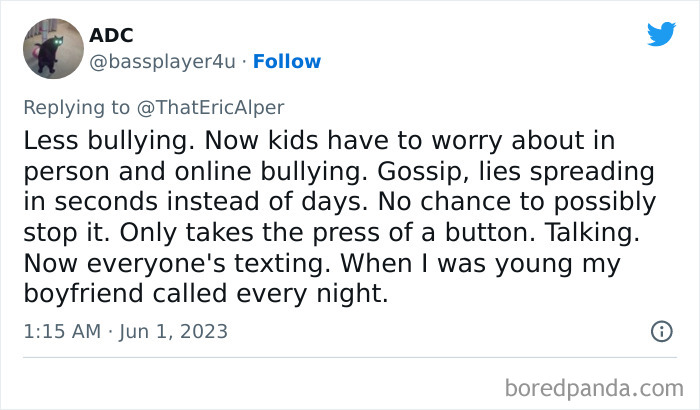Open the tweet info circle icon
Screen dimensions: 700x410
click(x=661, y=331)
